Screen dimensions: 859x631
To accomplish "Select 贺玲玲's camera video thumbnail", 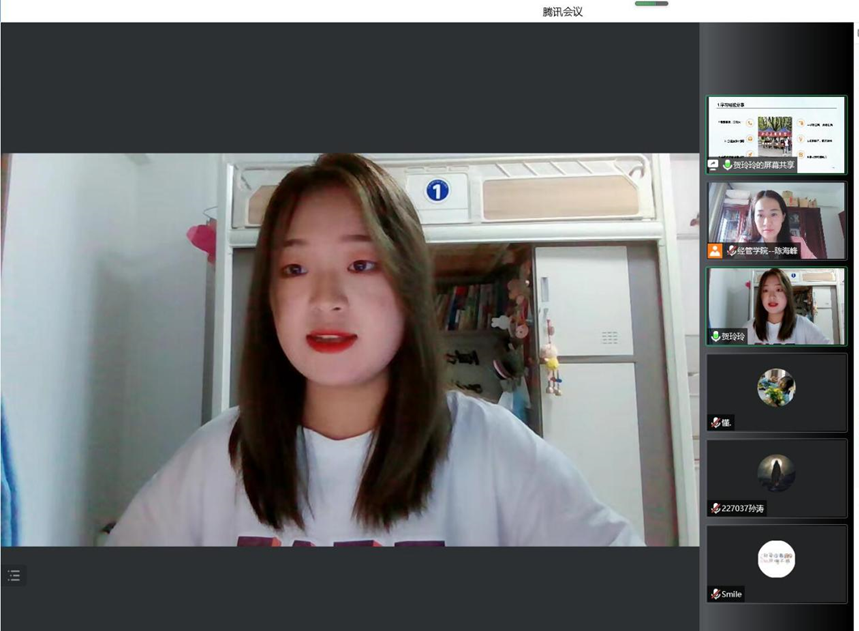I will pyautogui.click(x=776, y=303).
